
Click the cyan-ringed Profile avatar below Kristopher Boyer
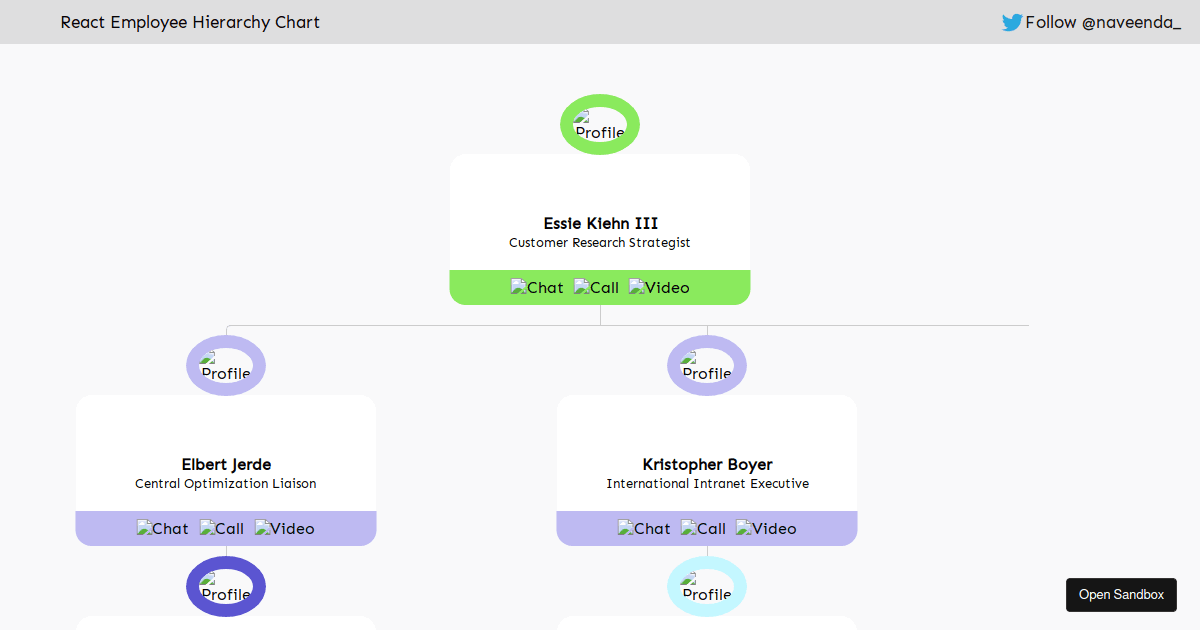(x=706, y=587)
